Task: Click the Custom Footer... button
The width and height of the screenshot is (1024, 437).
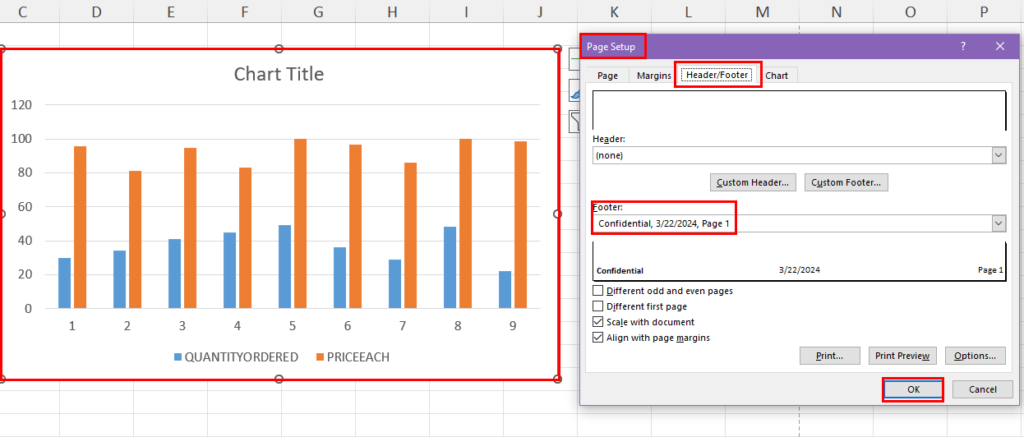Action: pos(846,183)
